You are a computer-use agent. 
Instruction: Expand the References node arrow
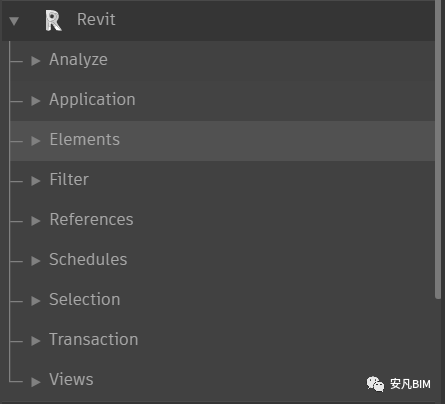[36, 221]
